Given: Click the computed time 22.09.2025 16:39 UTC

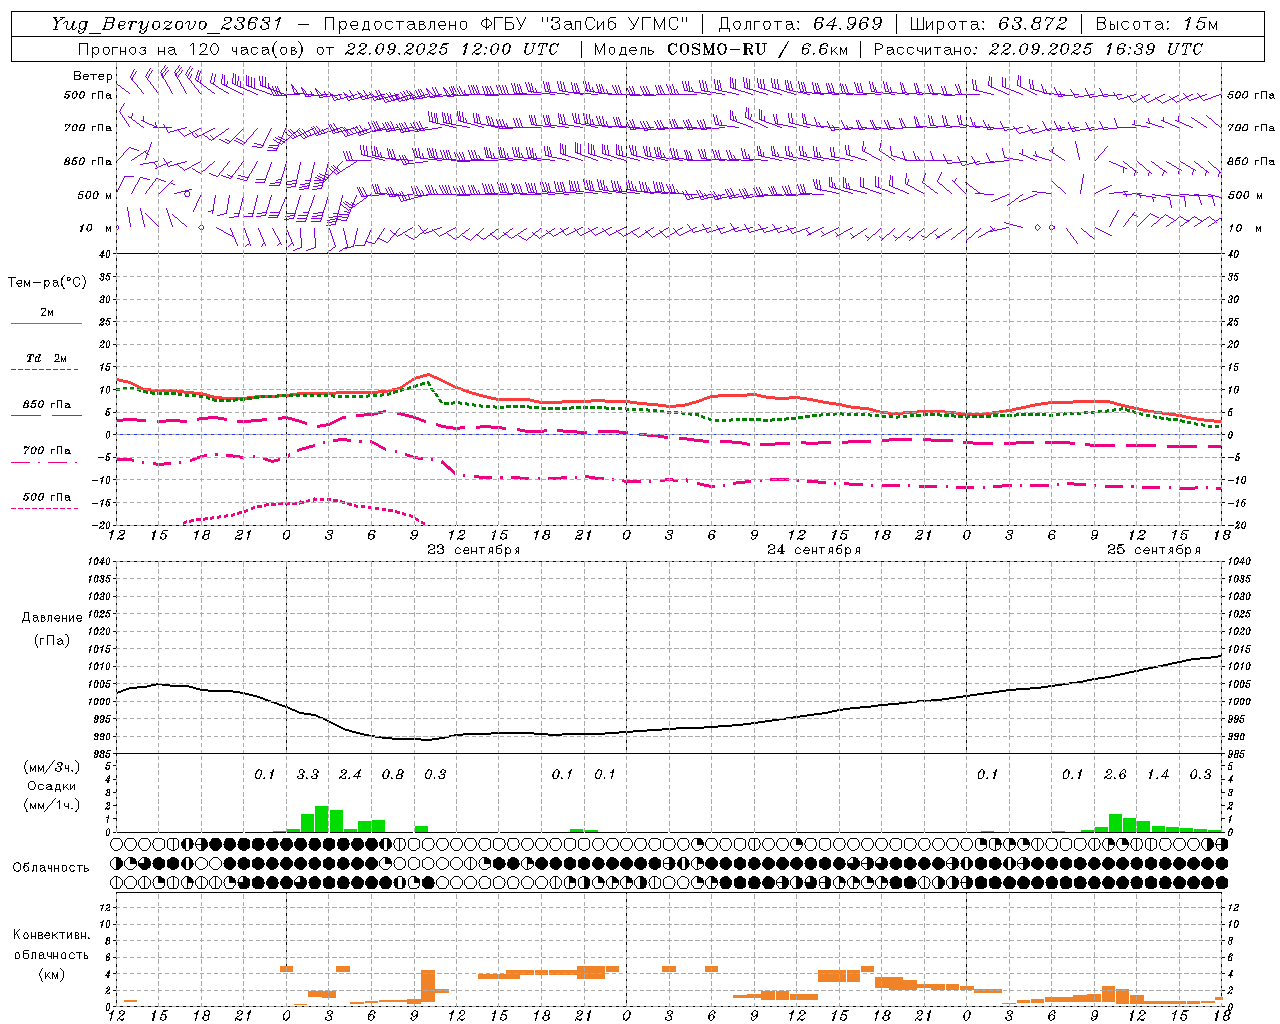Looking at the screenshot, I should (x=1096, y=48).
